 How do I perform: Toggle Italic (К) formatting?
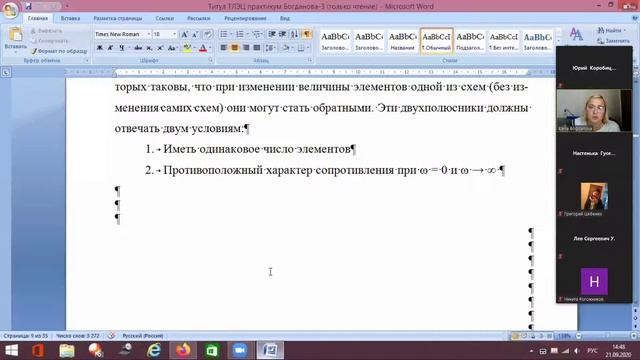point(110,48)
